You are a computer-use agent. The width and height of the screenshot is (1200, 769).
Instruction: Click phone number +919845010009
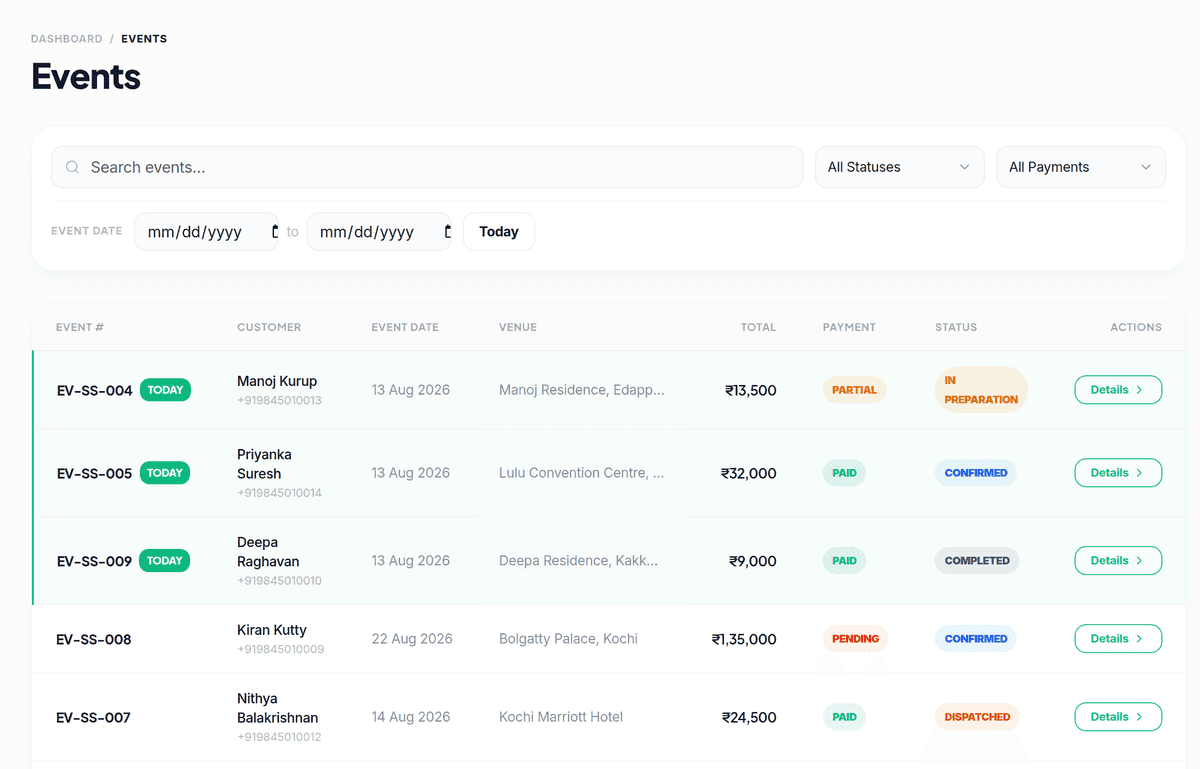pyautogui.click(x=280, y=649)
